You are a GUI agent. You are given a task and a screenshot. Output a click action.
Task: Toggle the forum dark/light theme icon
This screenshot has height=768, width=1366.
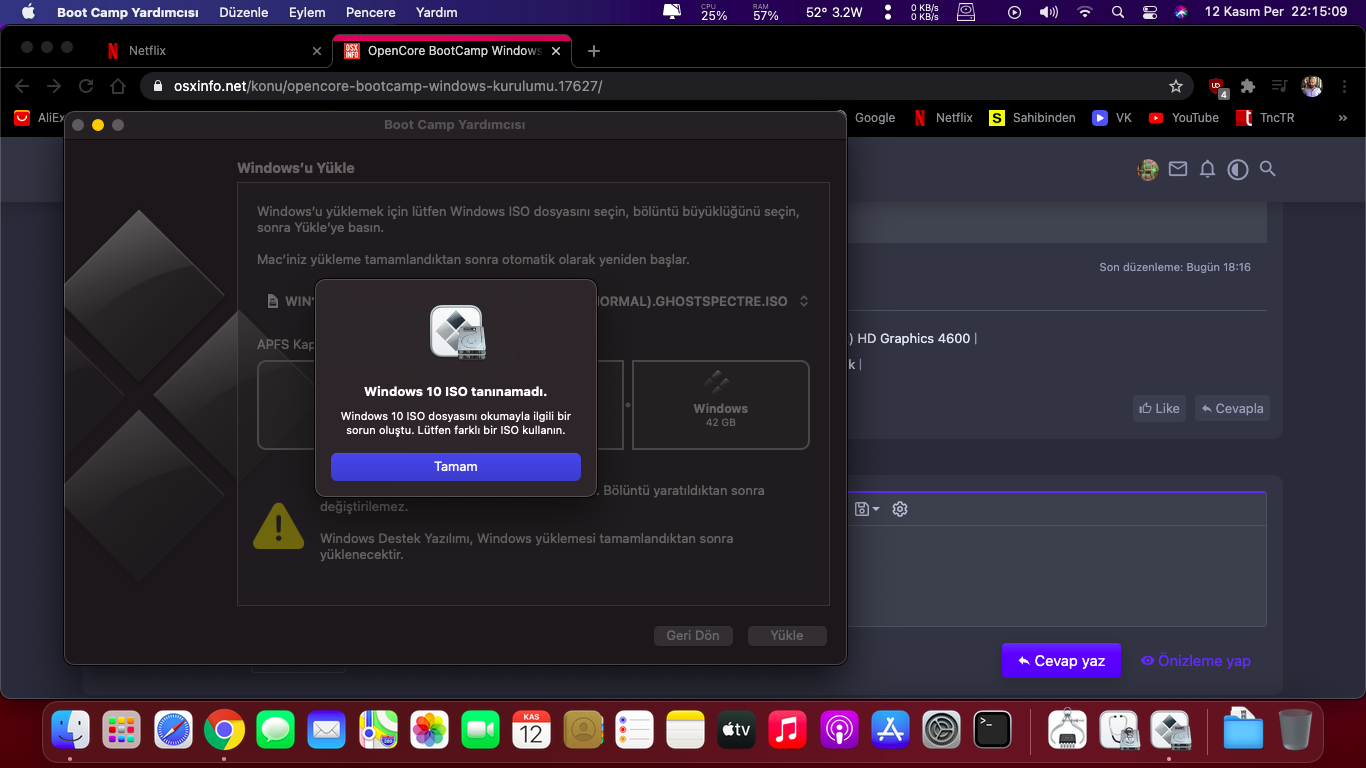[x=1238, y=170]
